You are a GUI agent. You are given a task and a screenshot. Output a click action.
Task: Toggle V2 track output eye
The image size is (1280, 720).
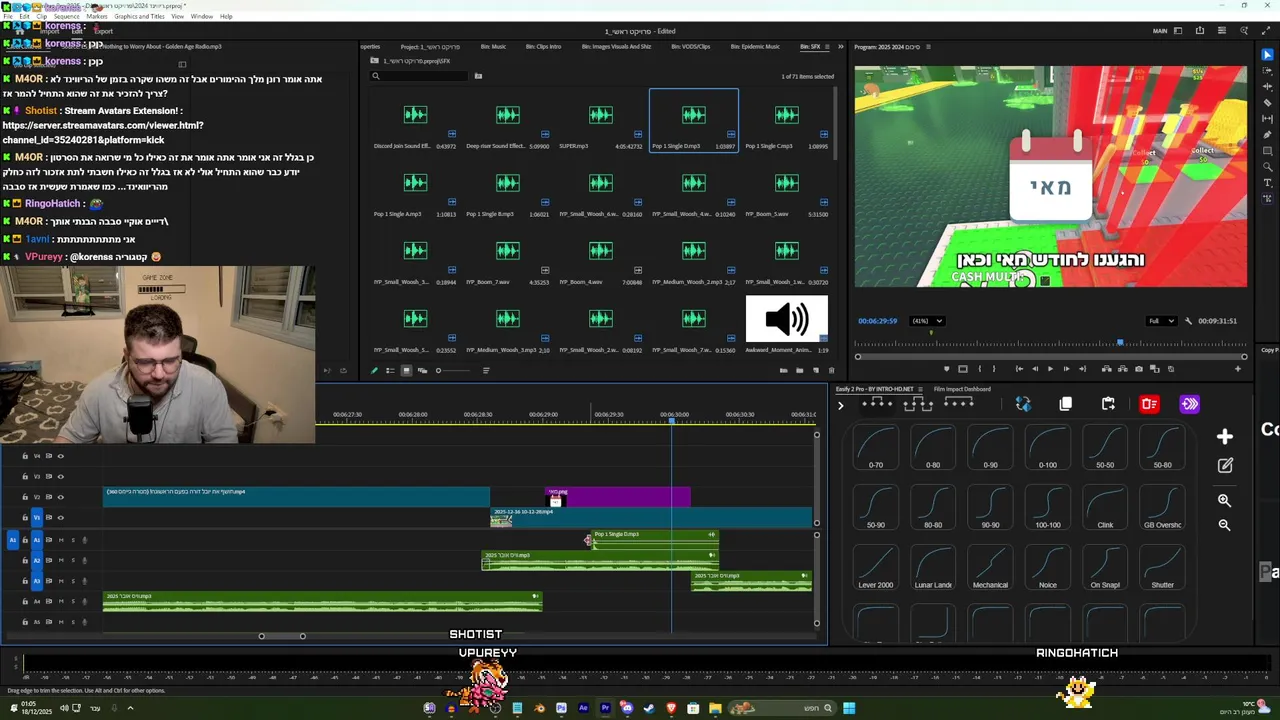coord(60,497)
